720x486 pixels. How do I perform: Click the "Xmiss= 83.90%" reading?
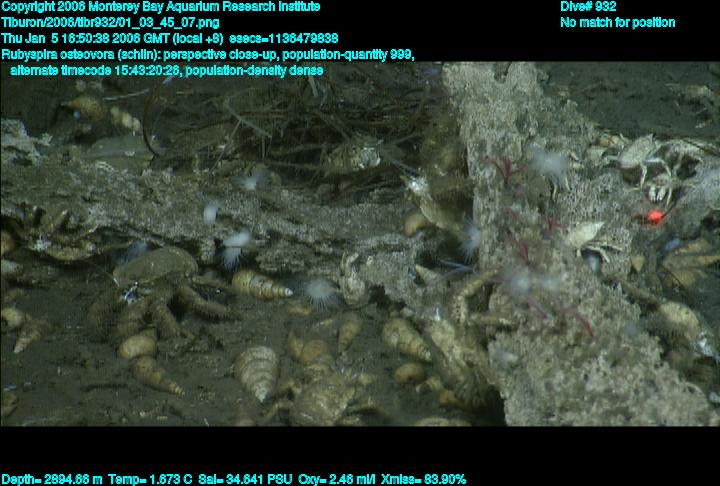click(x=423, y=480)
